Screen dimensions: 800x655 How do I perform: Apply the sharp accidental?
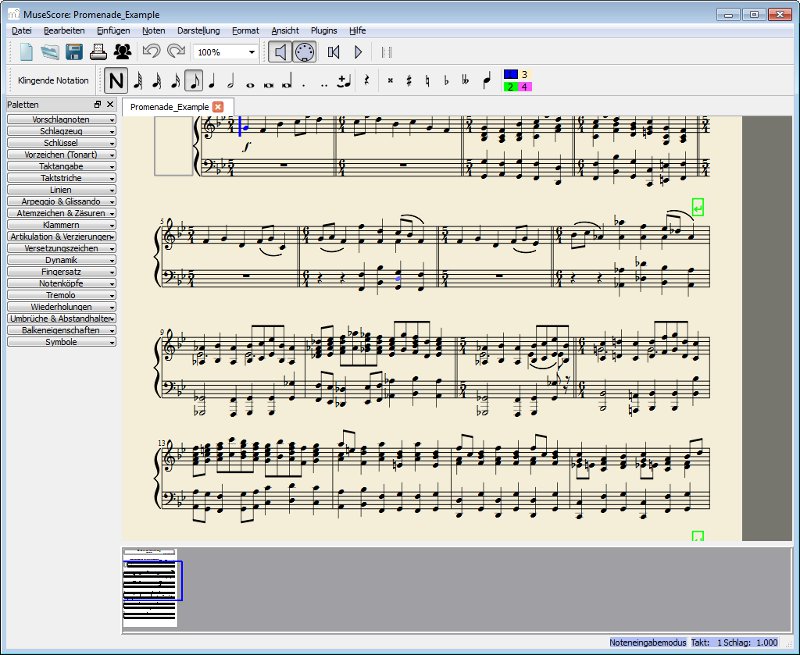409,81
